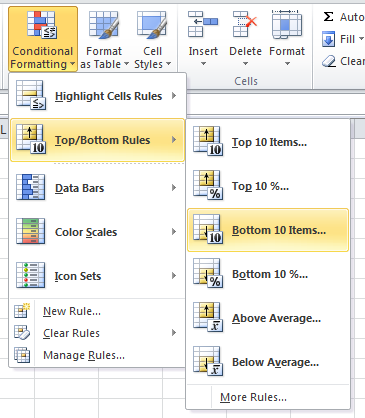This screenshot has width=365, height=418.
Task: Expand the Data Bars submenu
Action: pos(97,188)
